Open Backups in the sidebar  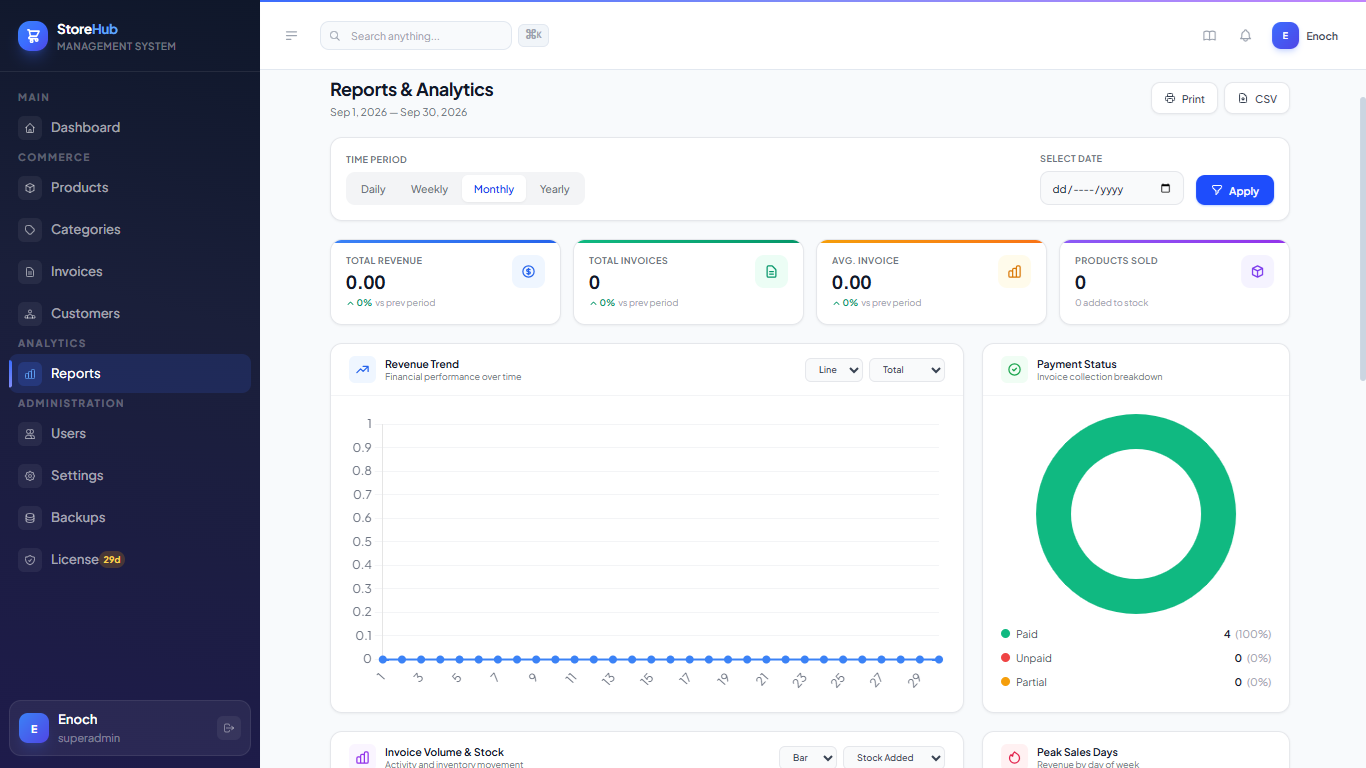coord(130,517)
